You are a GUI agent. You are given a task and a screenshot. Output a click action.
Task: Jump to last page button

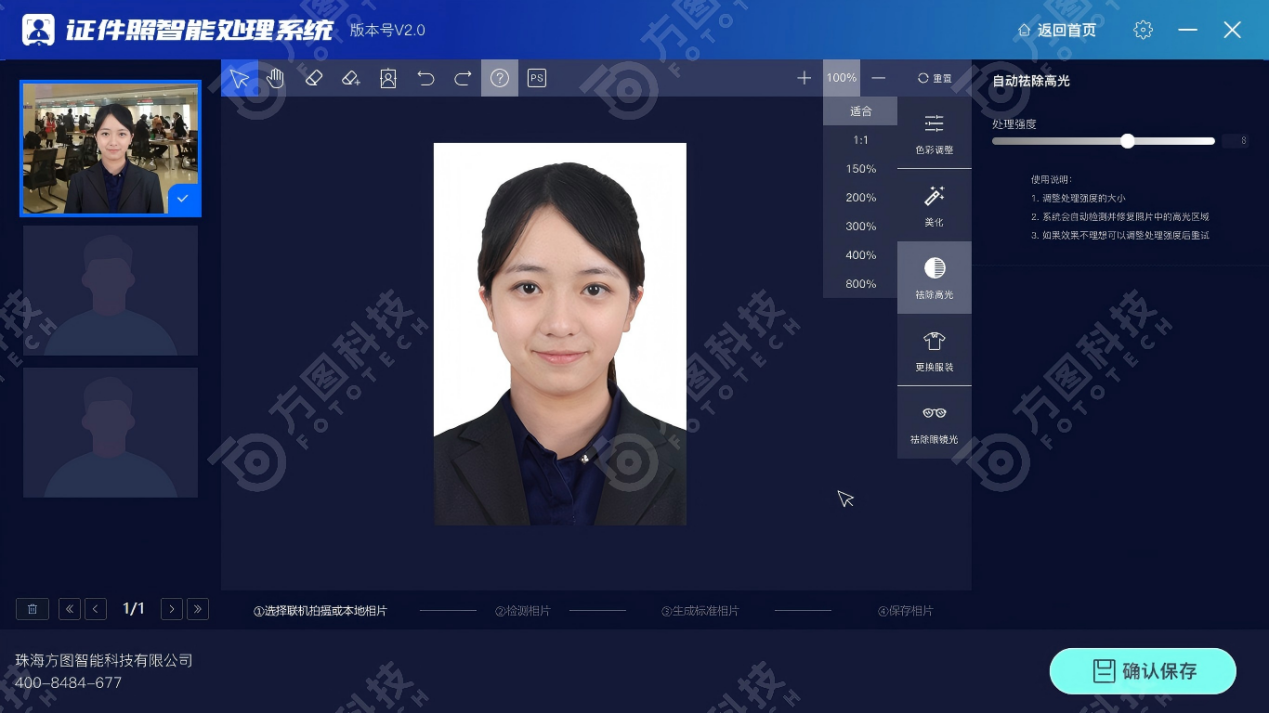[x=198, y=609]
